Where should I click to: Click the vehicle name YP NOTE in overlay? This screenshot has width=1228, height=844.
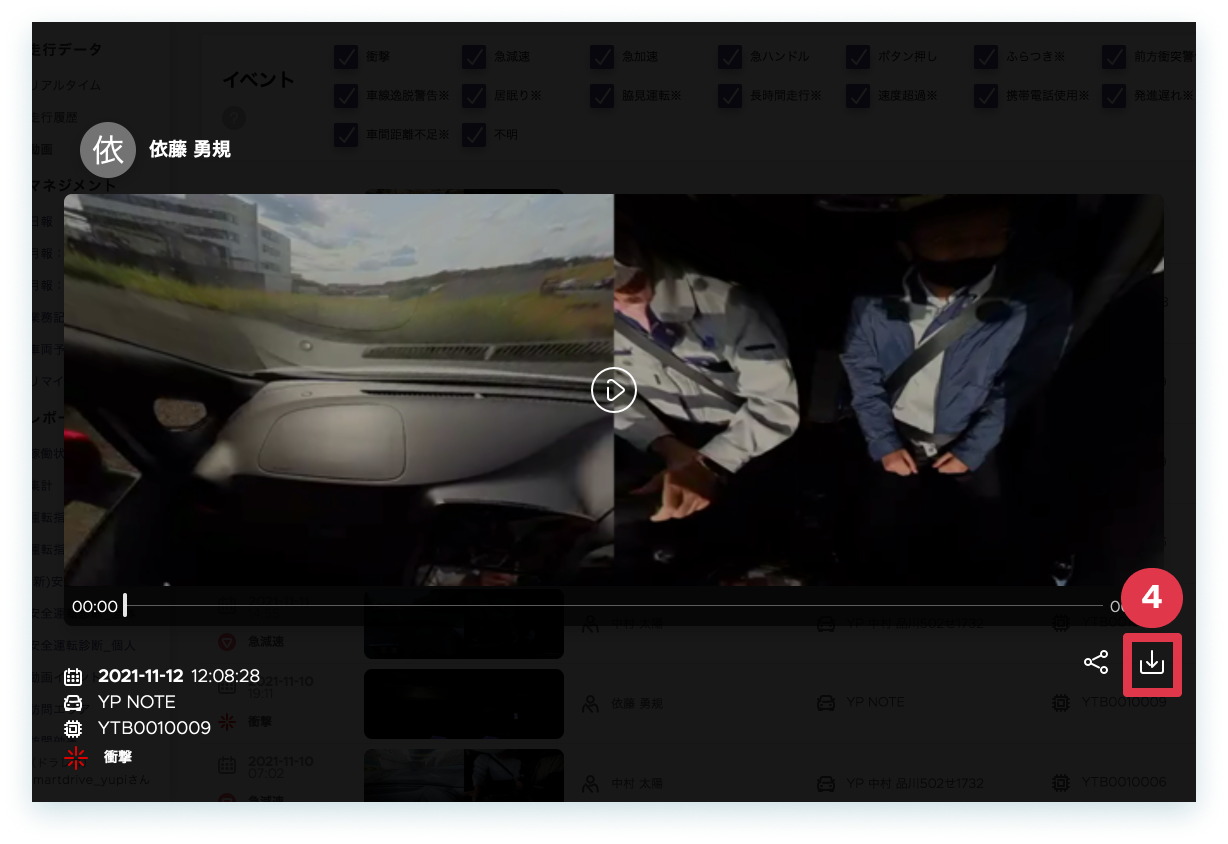(x=137, y=702)
